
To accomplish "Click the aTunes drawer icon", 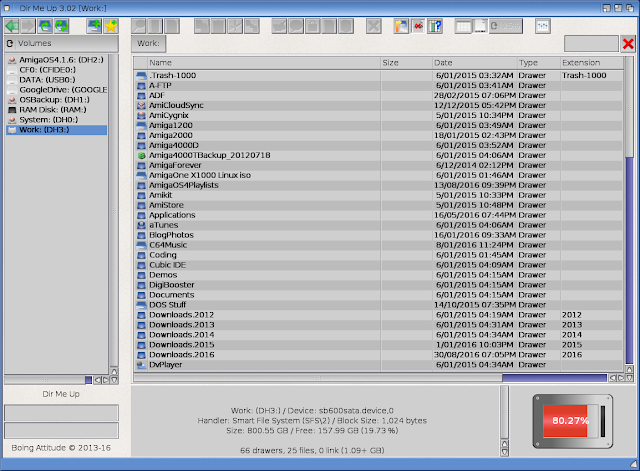I will [141, 225].
